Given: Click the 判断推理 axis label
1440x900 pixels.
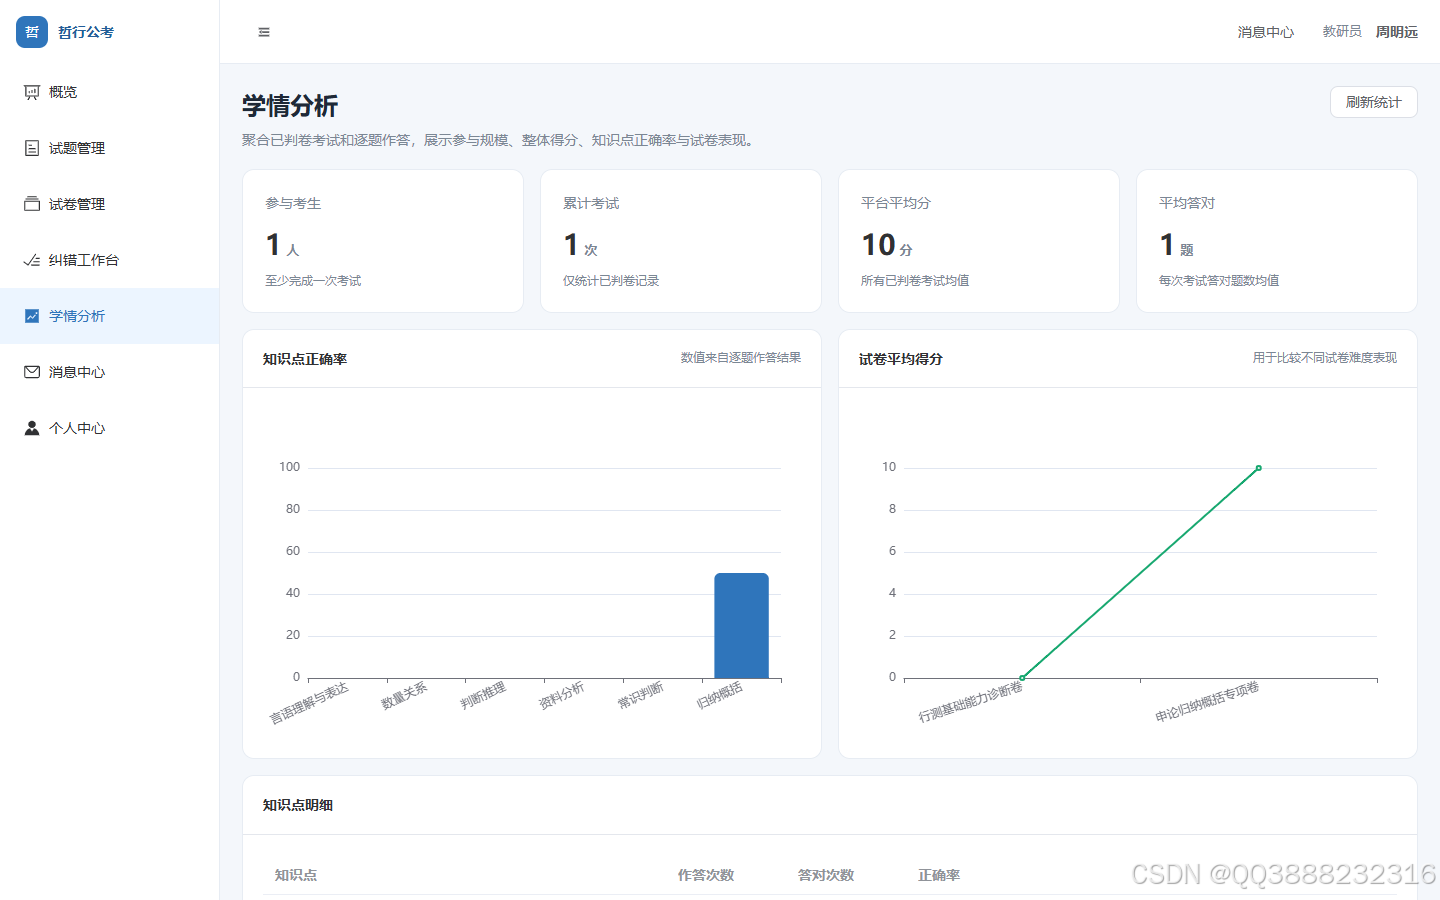Looking at the screenshot, I should pyautogui.click(x=483, y=695).
